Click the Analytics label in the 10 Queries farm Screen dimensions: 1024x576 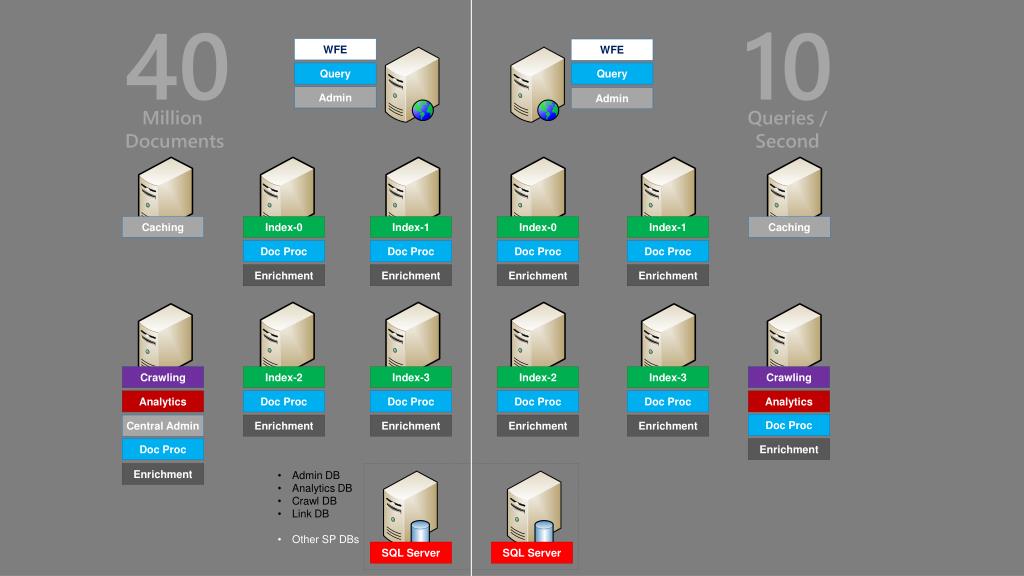pos(789,402)
